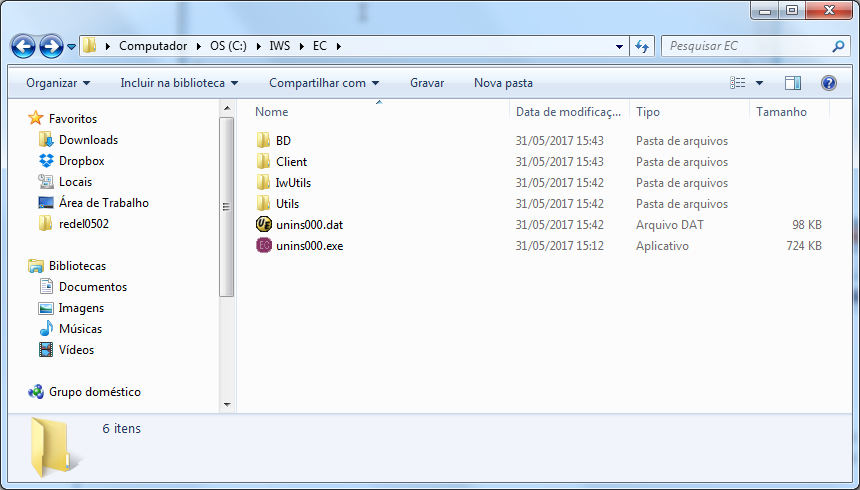Click the Arquivo DAT type cell

670,225
